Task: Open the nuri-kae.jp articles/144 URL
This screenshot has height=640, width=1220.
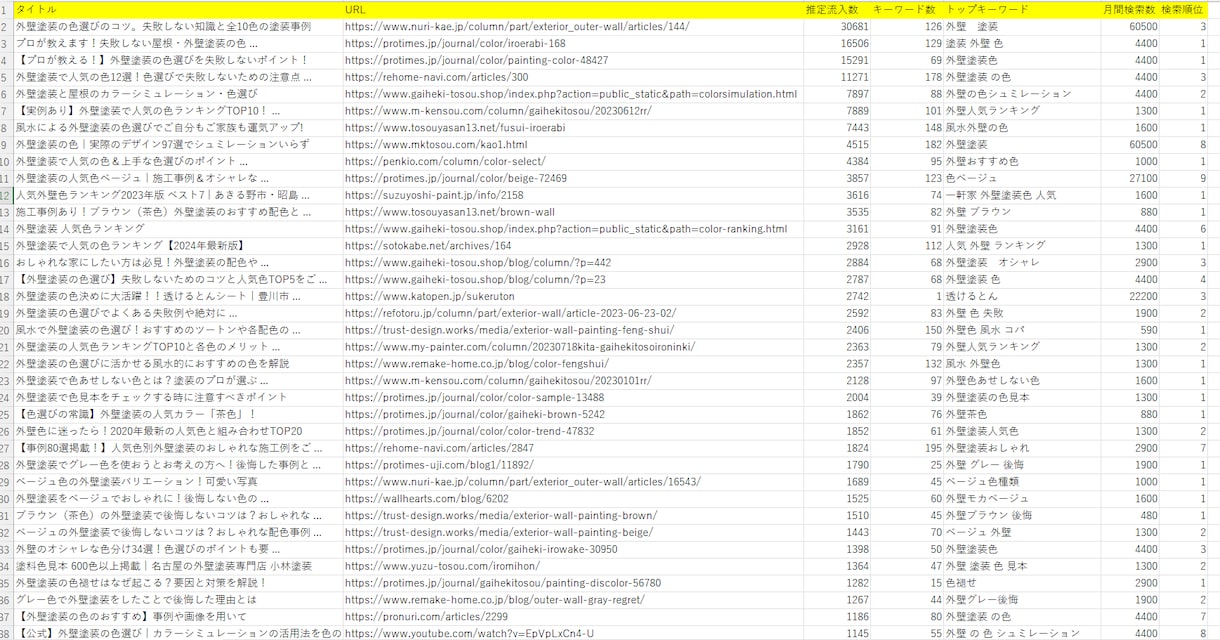Action: (516, 26)
